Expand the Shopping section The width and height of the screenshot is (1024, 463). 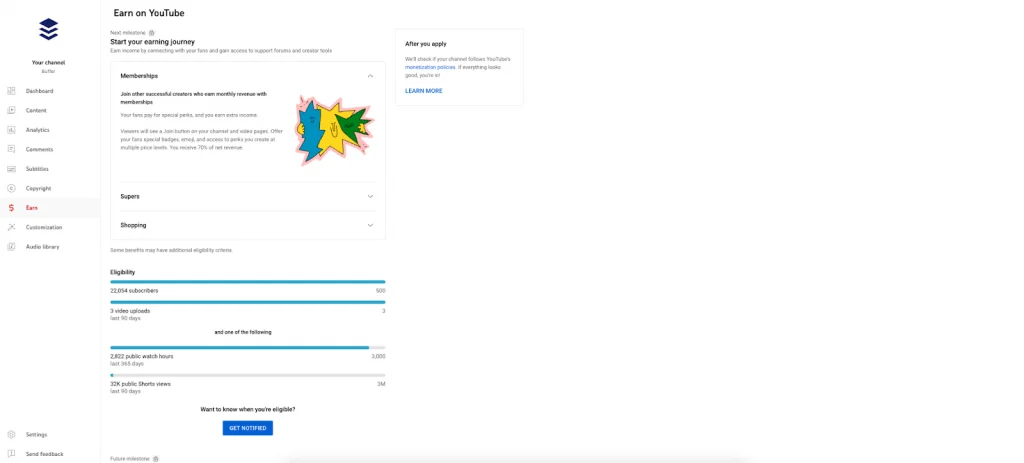pos(248,225)
